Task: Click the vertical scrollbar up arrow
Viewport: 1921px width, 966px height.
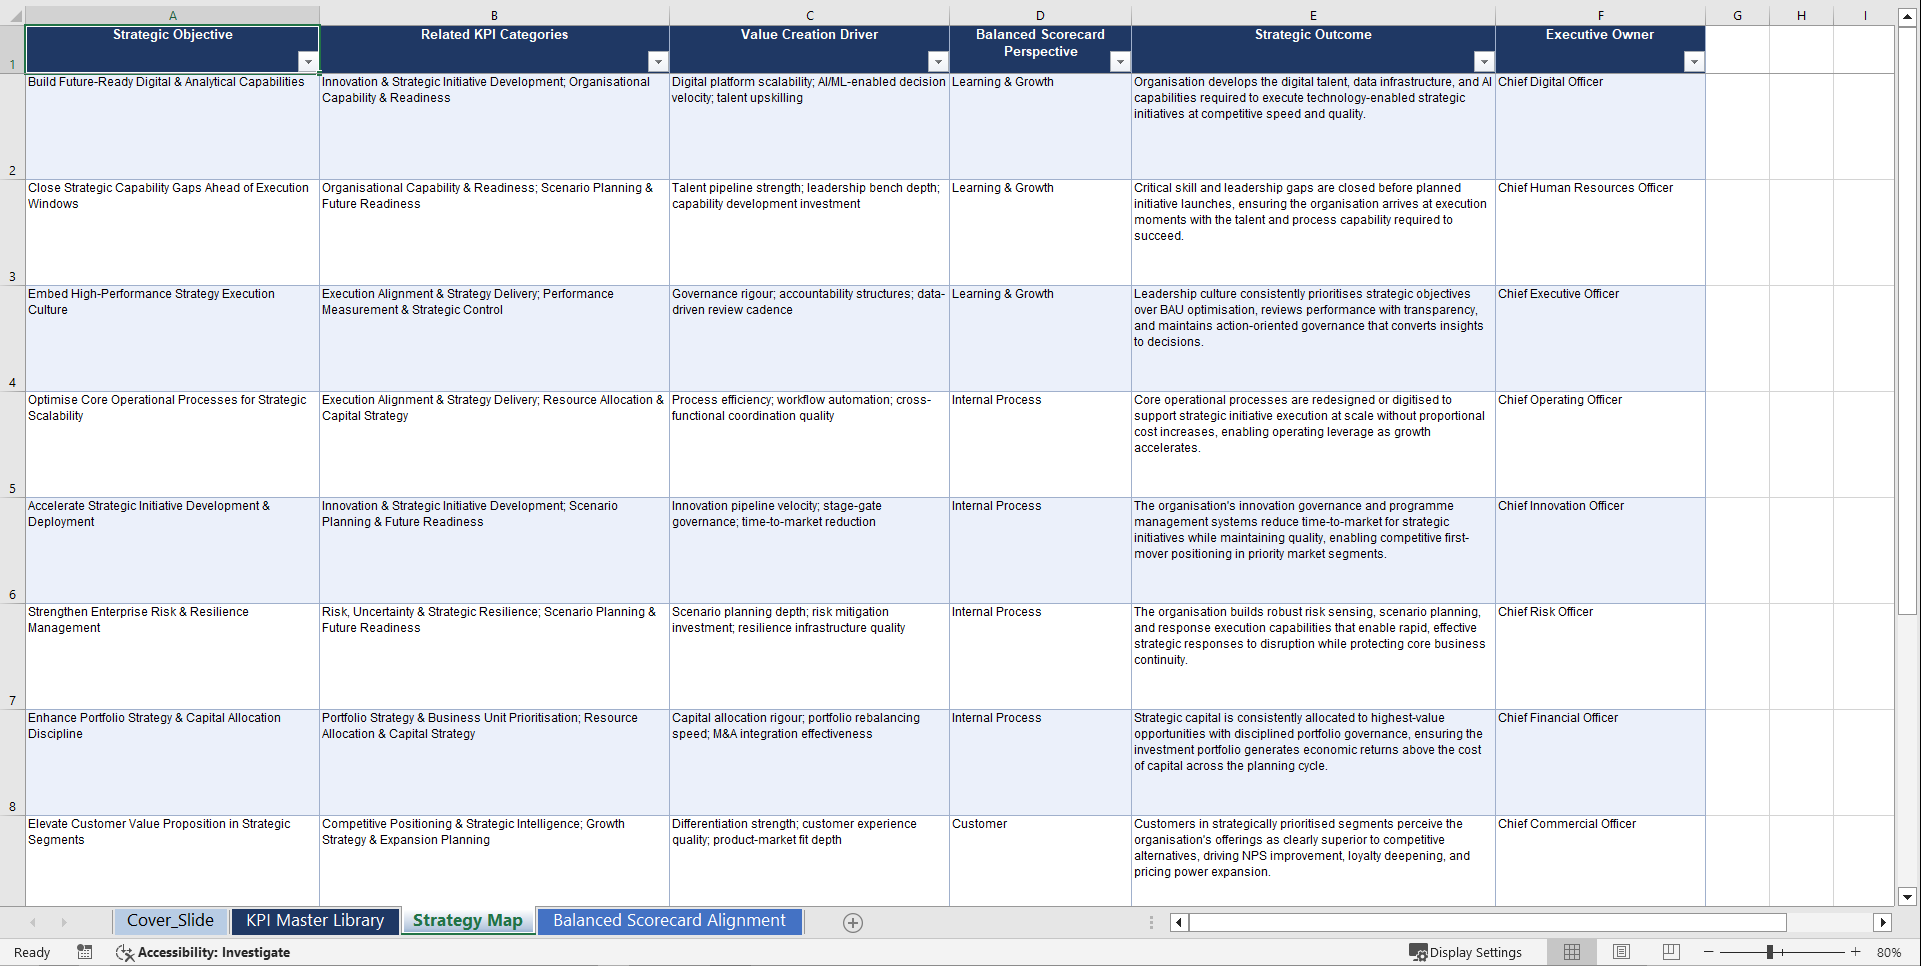Action: click(x=1907, y=17)
